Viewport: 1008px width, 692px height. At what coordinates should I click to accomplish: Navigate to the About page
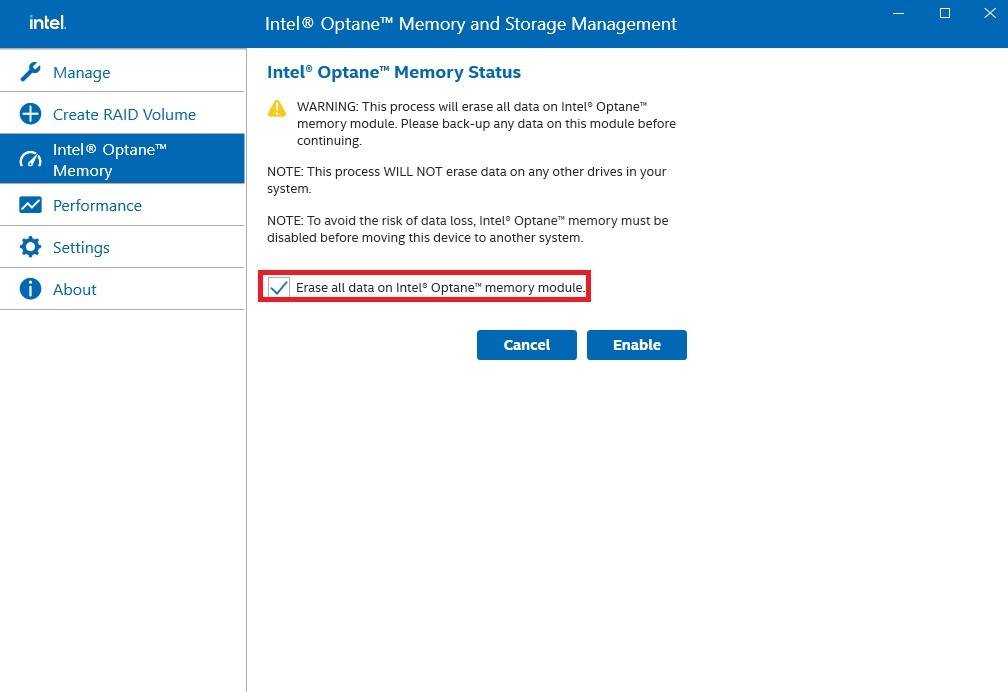[74, 289]
